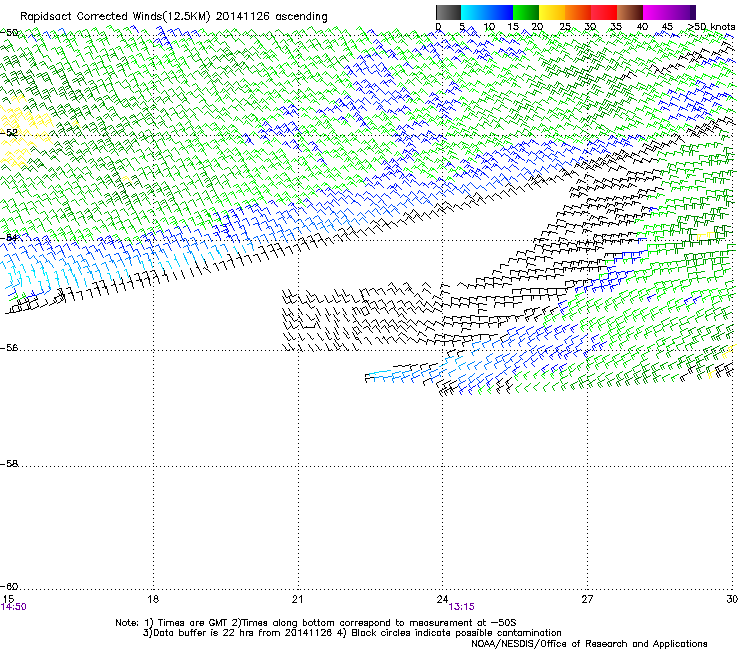The width and height of the screenshot is (740, 650).
Task: Click the '>50 knots' legend label
Action: click(711, 27)
